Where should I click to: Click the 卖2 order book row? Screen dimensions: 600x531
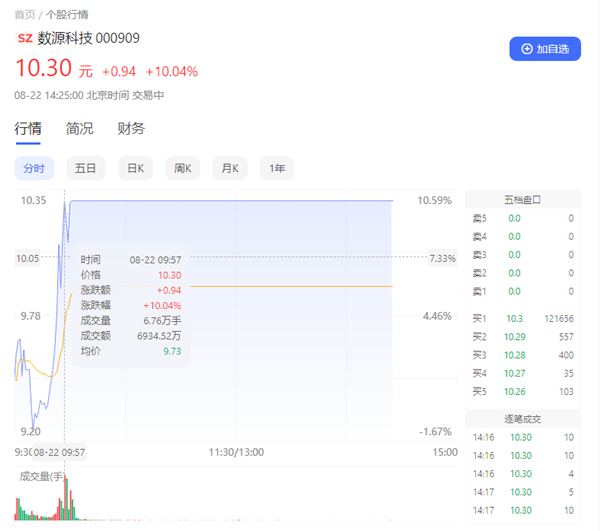click(x=523, y=273)
